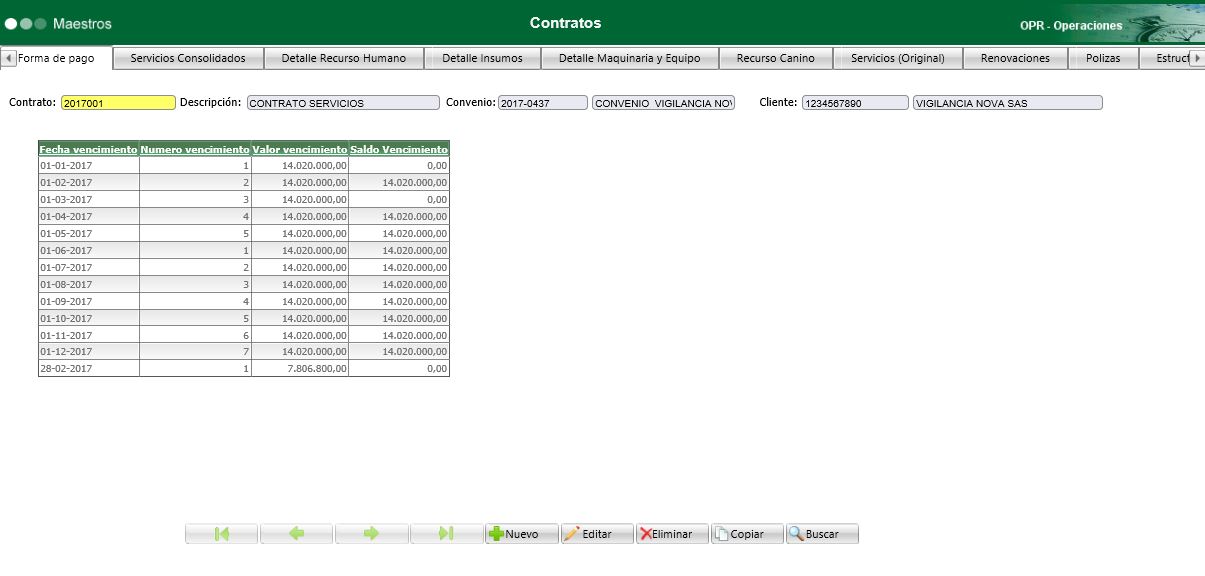1205x576 pixels.
Task: Sort by Saldo Vencimiento column header
Action: click(399, 149)
